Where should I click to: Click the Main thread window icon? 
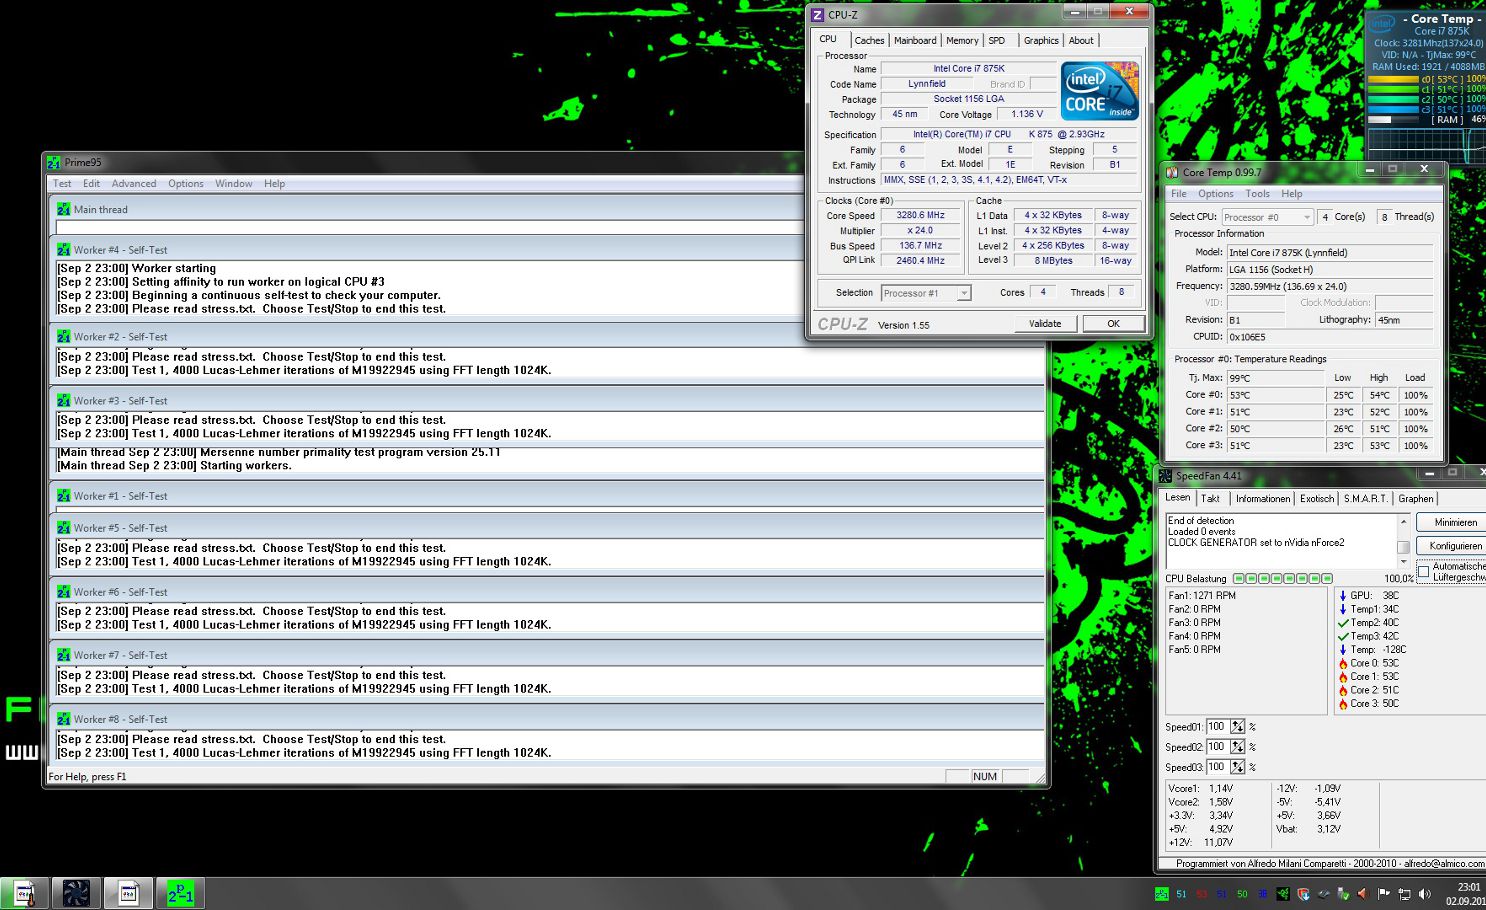coord(64,209)
